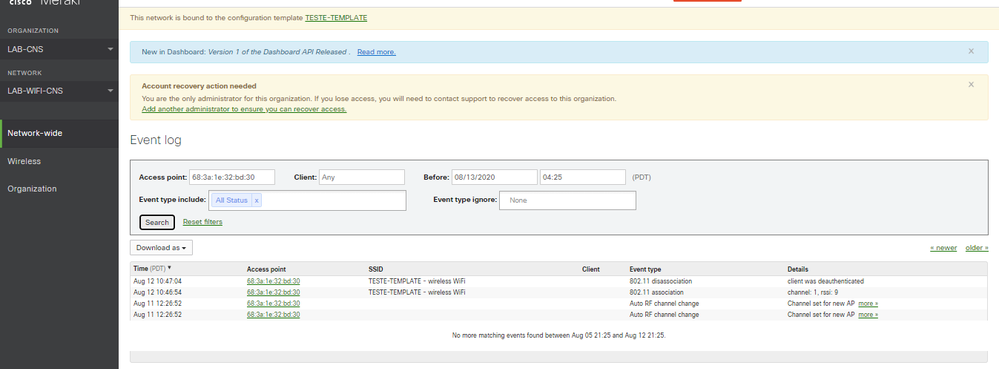
Task: Close the account recovery warning
Action: tap(971, 84)
